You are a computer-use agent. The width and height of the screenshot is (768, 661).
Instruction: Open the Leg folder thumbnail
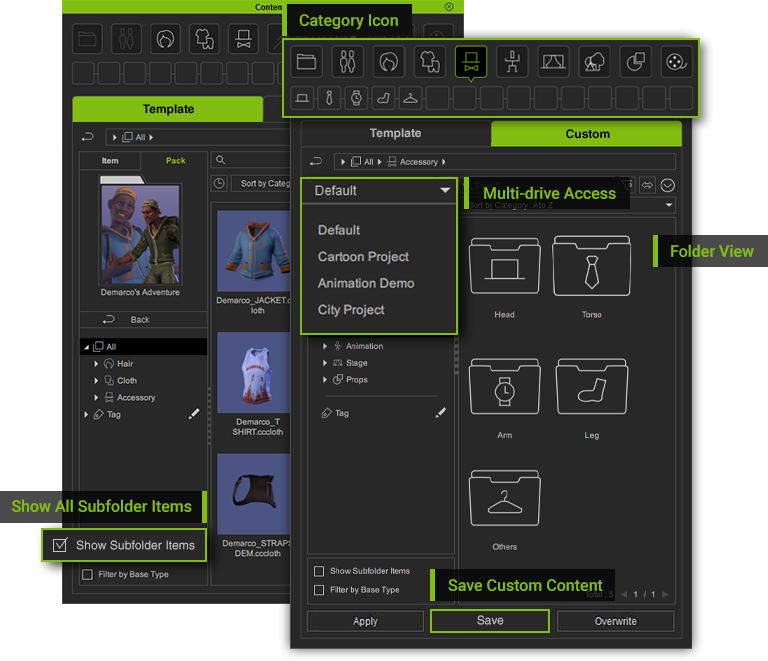point(592,393)
